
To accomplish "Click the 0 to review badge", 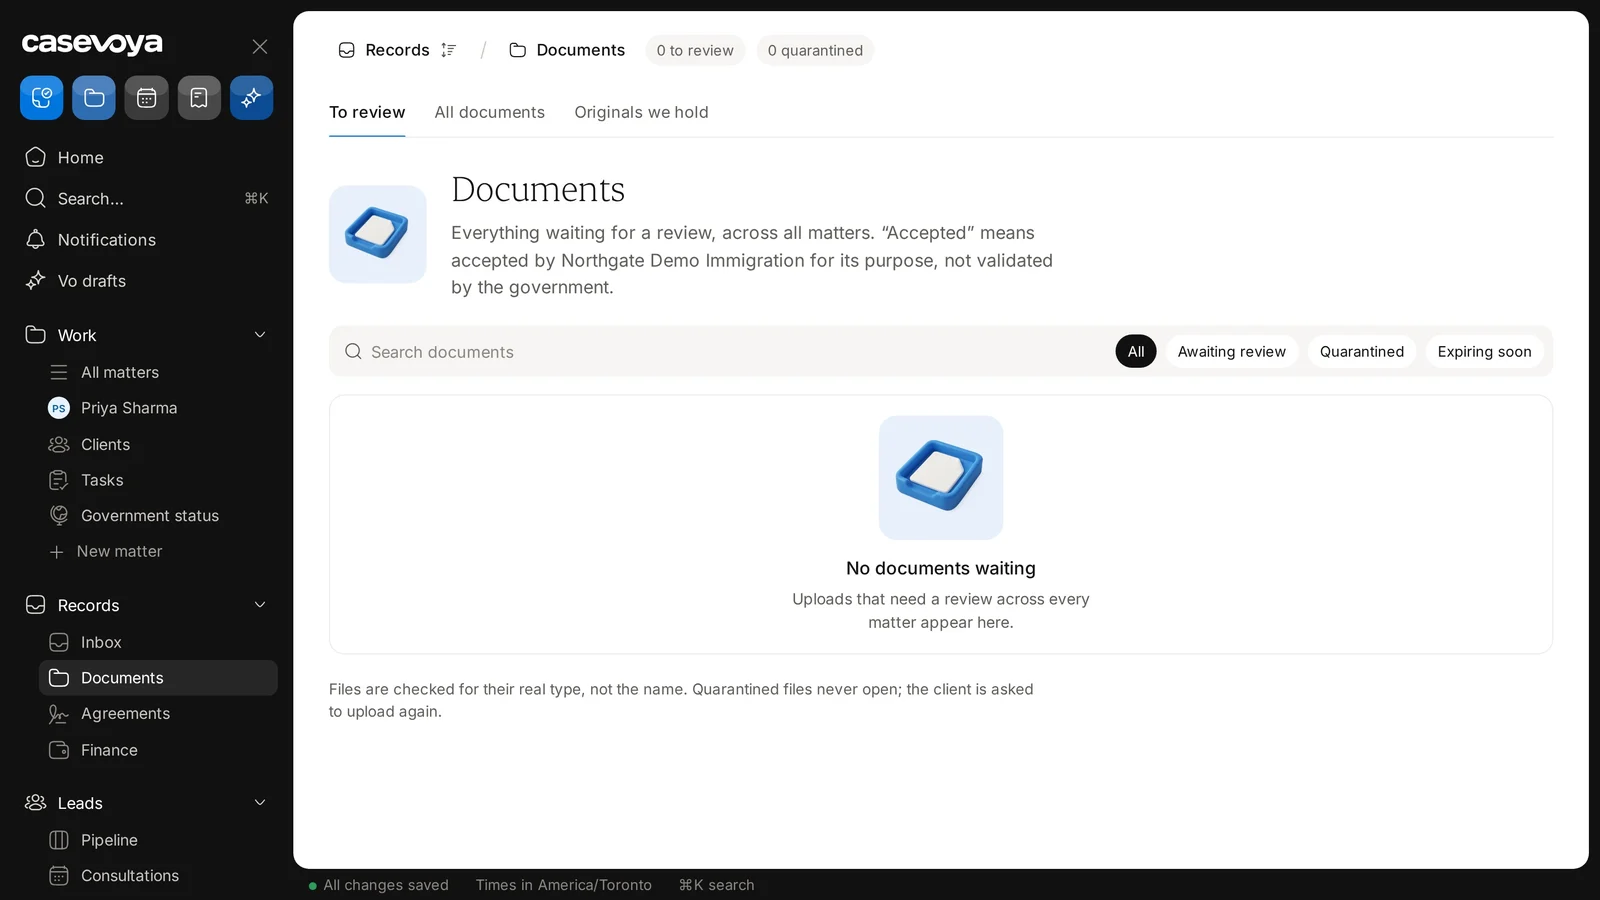I will click(695, 50).
